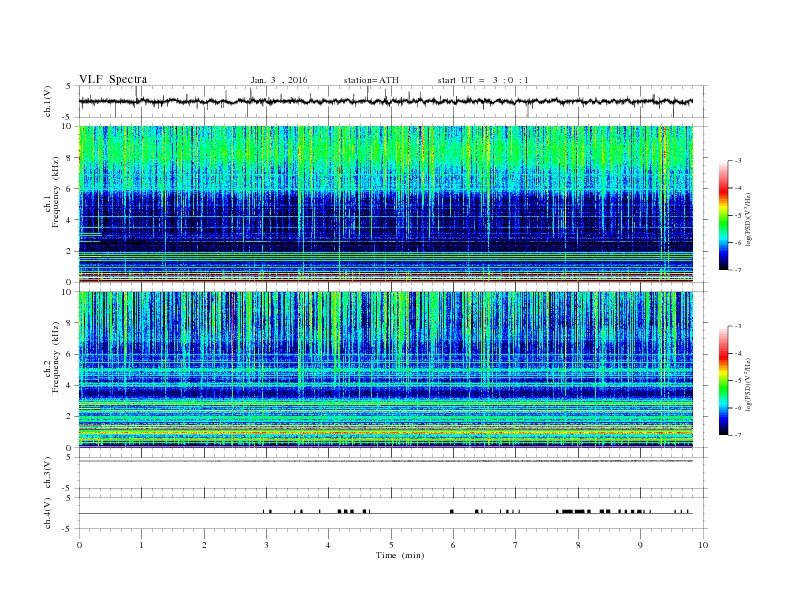Screen dimensions: 792x612
Task: Click the ch.2 spectrogram image
Action: tap(386, 370)
